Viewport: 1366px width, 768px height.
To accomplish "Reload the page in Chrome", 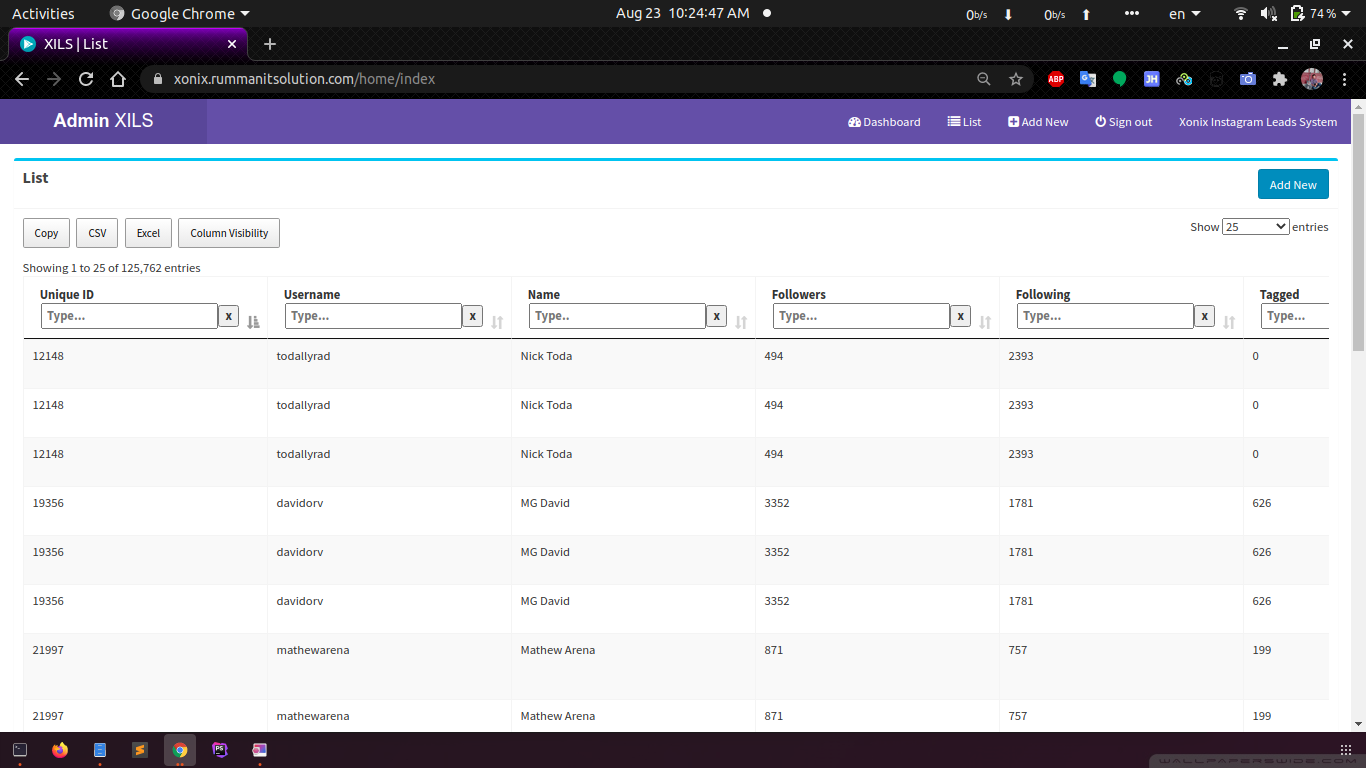I will click(x=86, y=79).
